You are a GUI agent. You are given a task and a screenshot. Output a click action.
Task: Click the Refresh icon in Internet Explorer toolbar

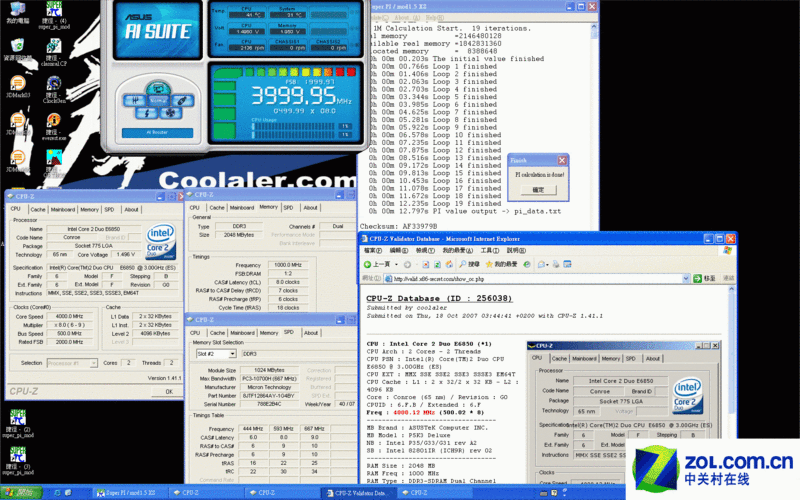[x=437, y=264]
